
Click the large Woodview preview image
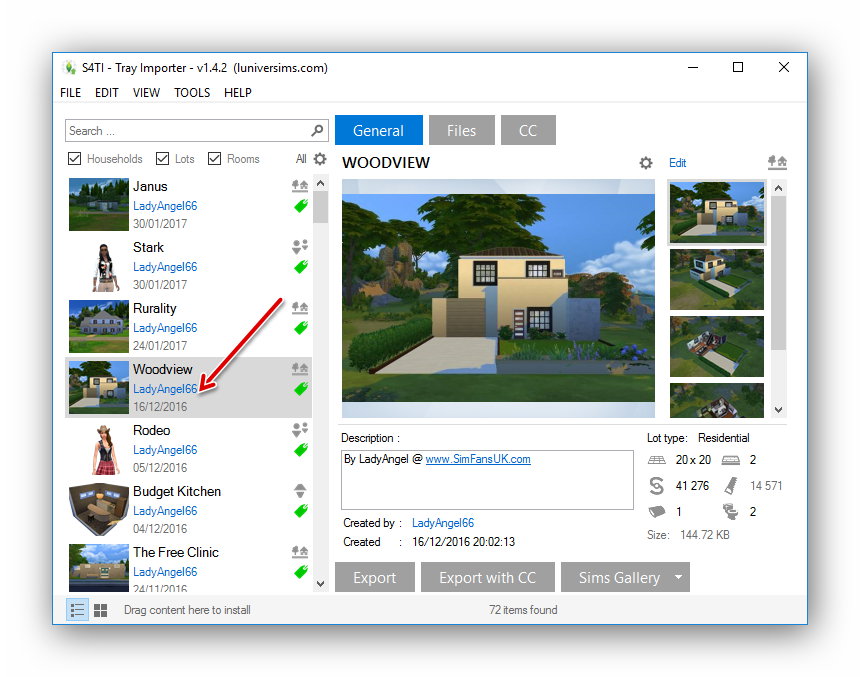coord(498,298)
